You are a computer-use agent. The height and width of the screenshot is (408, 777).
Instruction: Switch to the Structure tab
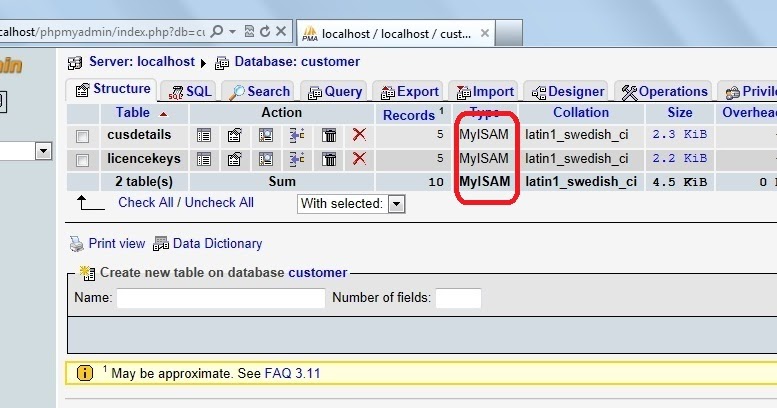(112, 89)
